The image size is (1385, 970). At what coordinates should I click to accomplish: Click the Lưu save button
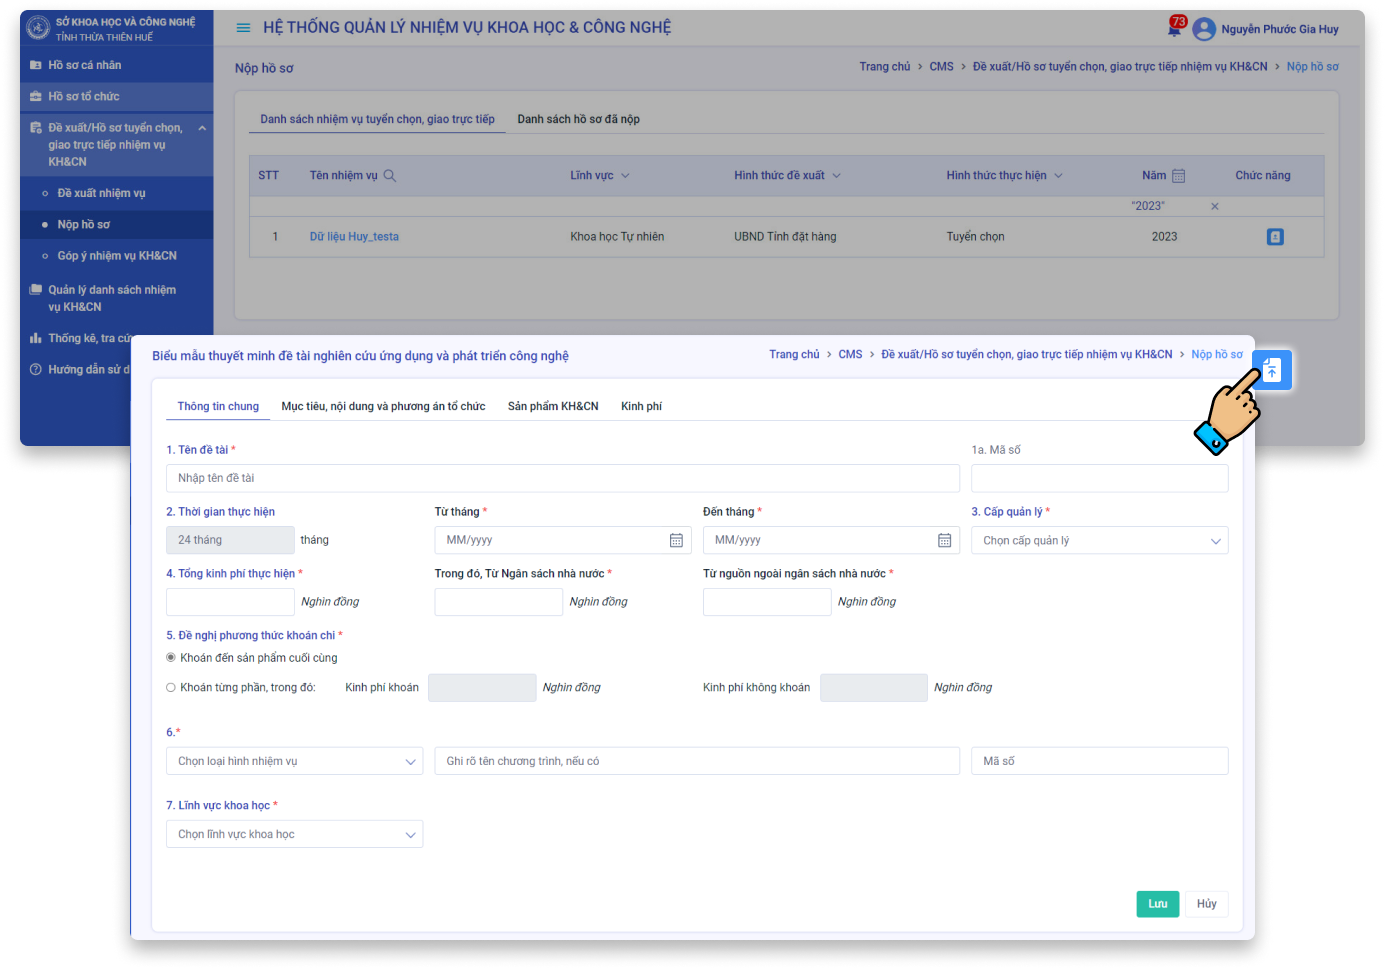(x=1157, y=904)
